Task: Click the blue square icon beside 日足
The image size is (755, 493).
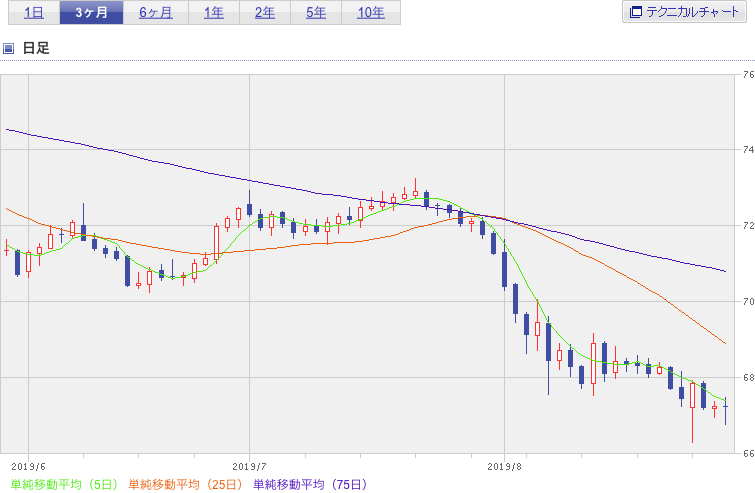Action: pyautogui.click(x=8, y=48)
